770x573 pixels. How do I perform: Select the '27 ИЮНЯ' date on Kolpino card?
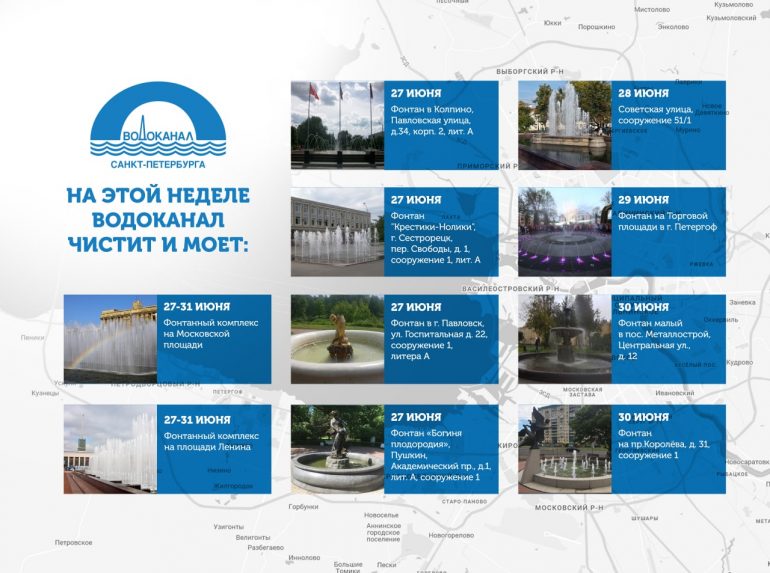tap(416, 93)
